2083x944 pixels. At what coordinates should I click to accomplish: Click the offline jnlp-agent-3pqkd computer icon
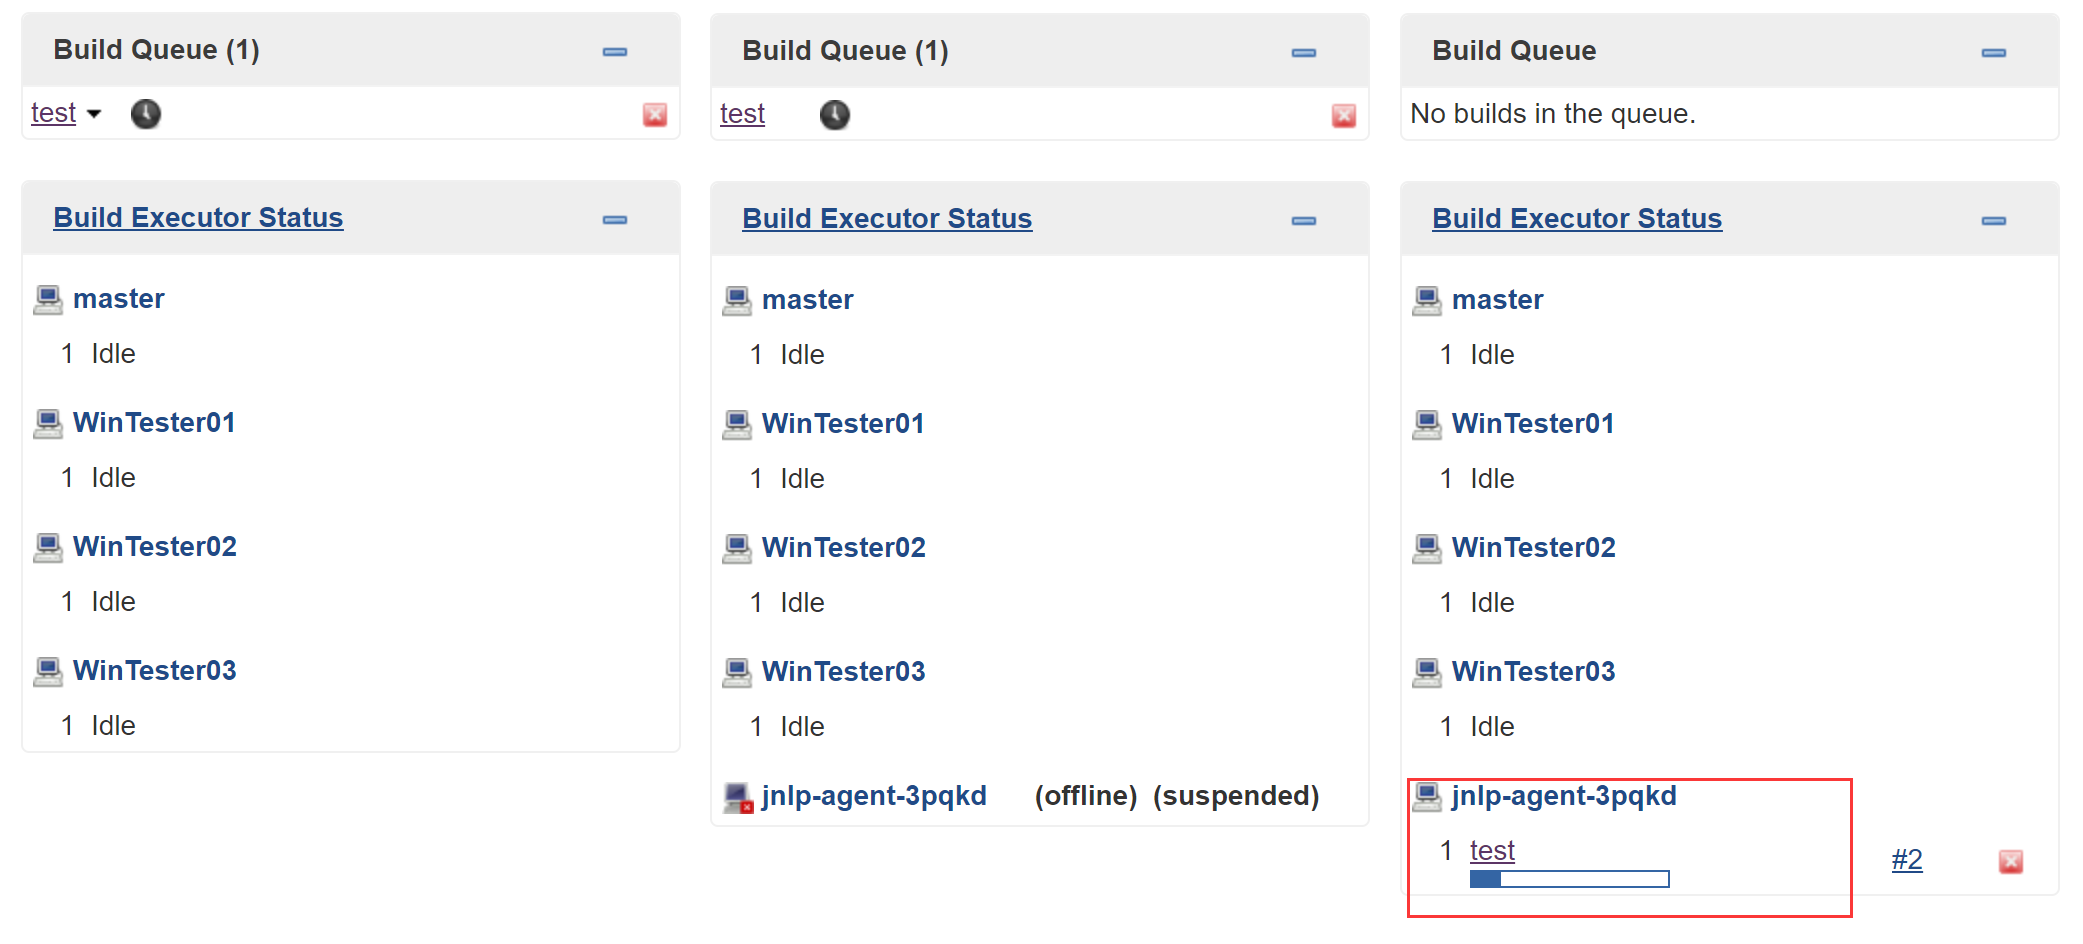point(738,797)
